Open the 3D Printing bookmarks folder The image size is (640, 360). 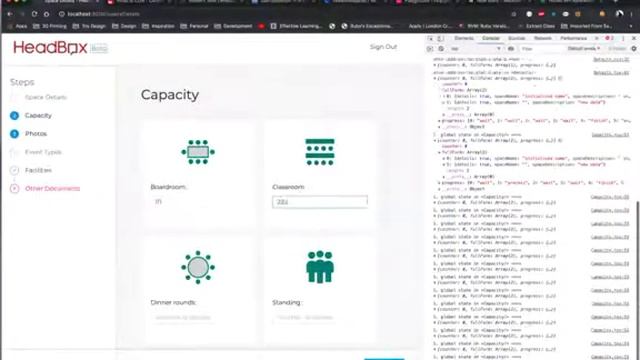point(51,26)
